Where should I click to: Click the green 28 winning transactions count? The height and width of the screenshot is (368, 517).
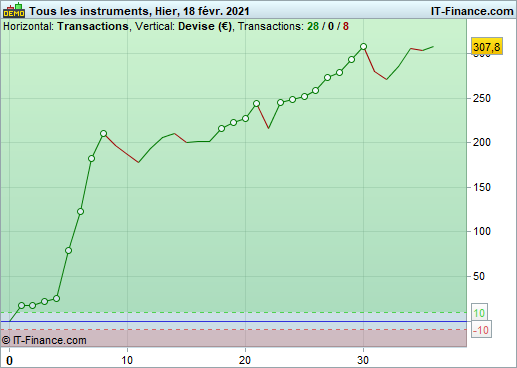[313, 26]
